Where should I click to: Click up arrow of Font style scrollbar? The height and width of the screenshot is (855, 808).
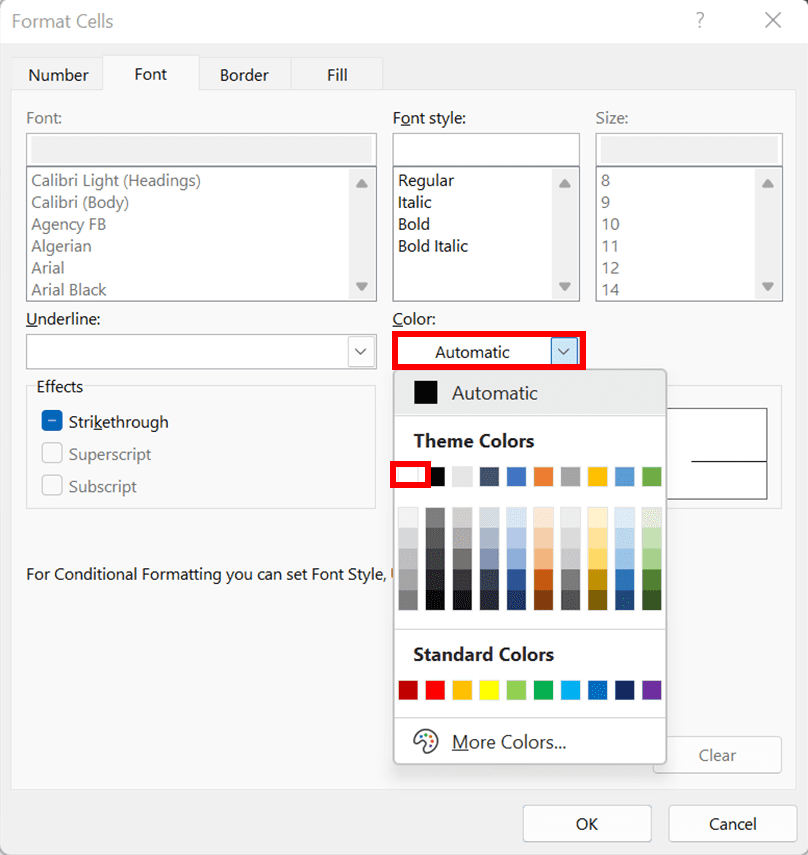click(x=565, y=183)
